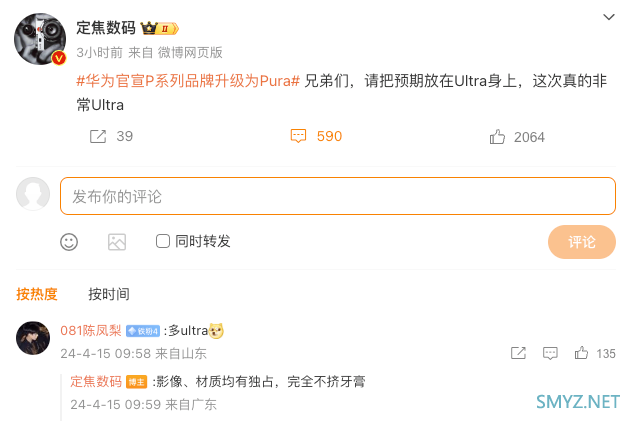
Task: Open 081陈凤梨's avatar
Action: point(33,338)
